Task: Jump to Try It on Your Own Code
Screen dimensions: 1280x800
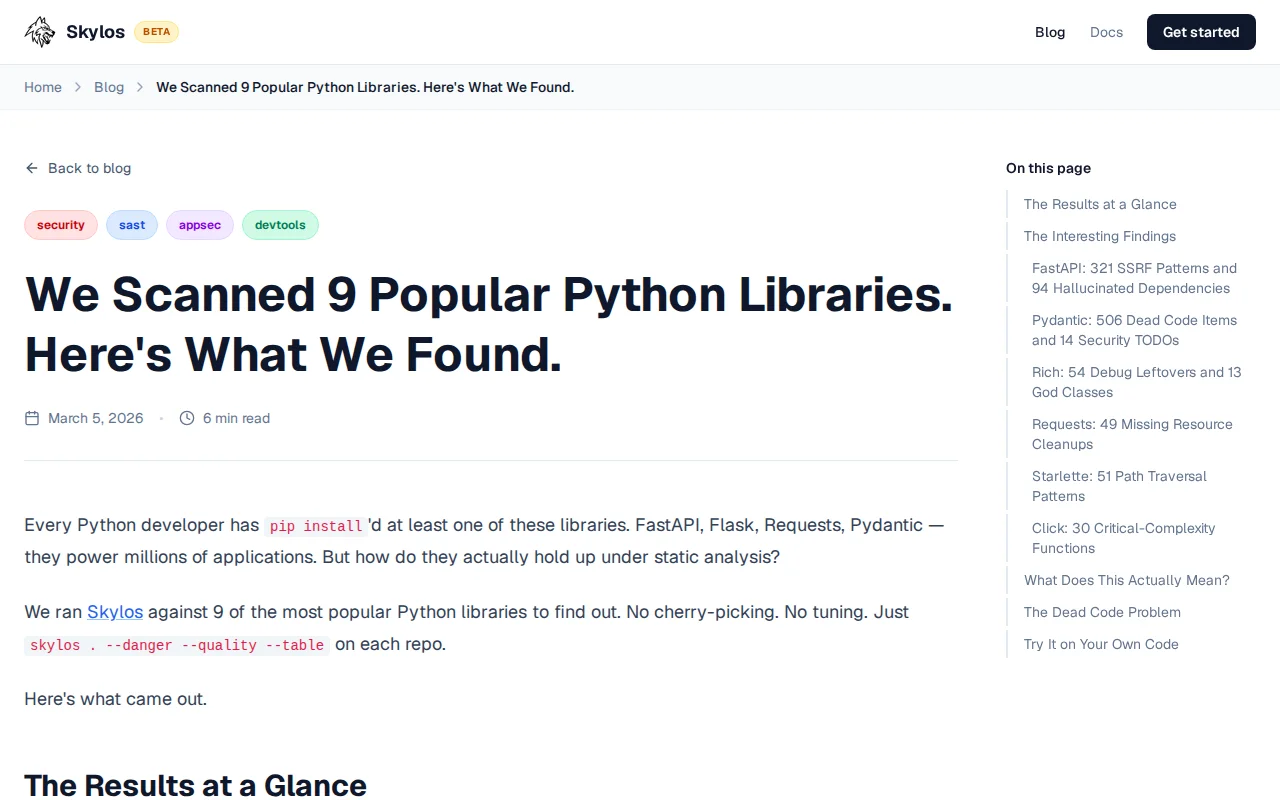Action: click(1101, 644)
